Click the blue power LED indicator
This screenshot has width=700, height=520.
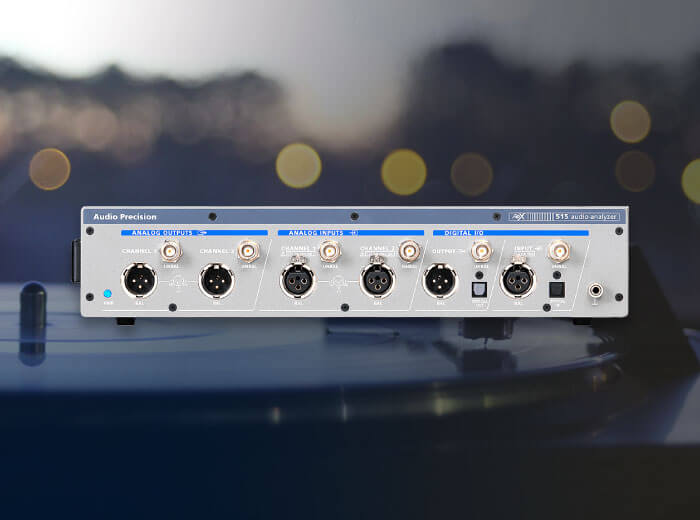(107, 294)
